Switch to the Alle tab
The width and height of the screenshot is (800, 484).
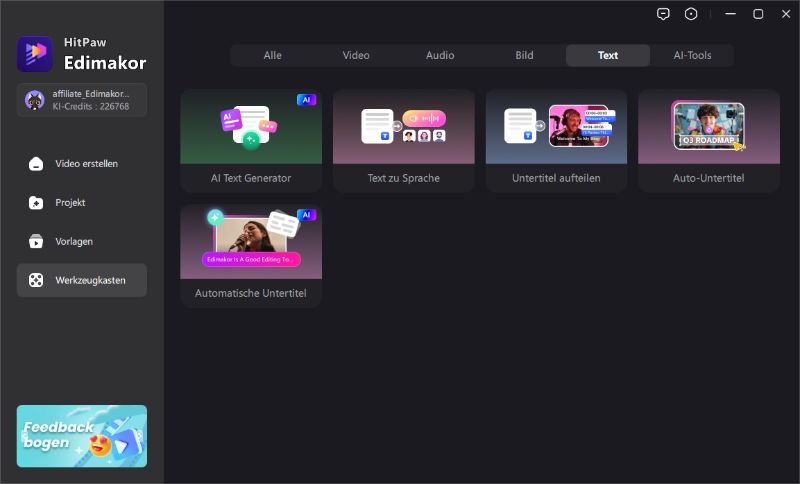272,56
